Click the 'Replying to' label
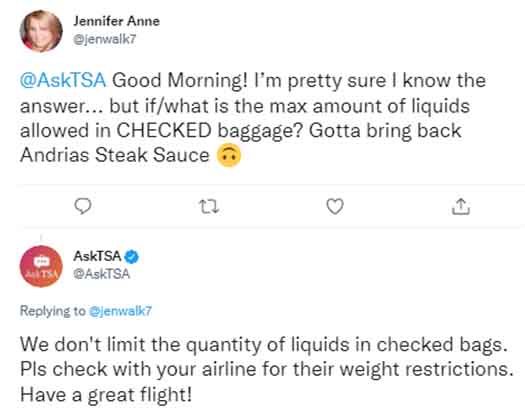Screen dimensions: 525x412 click(53, 311)
